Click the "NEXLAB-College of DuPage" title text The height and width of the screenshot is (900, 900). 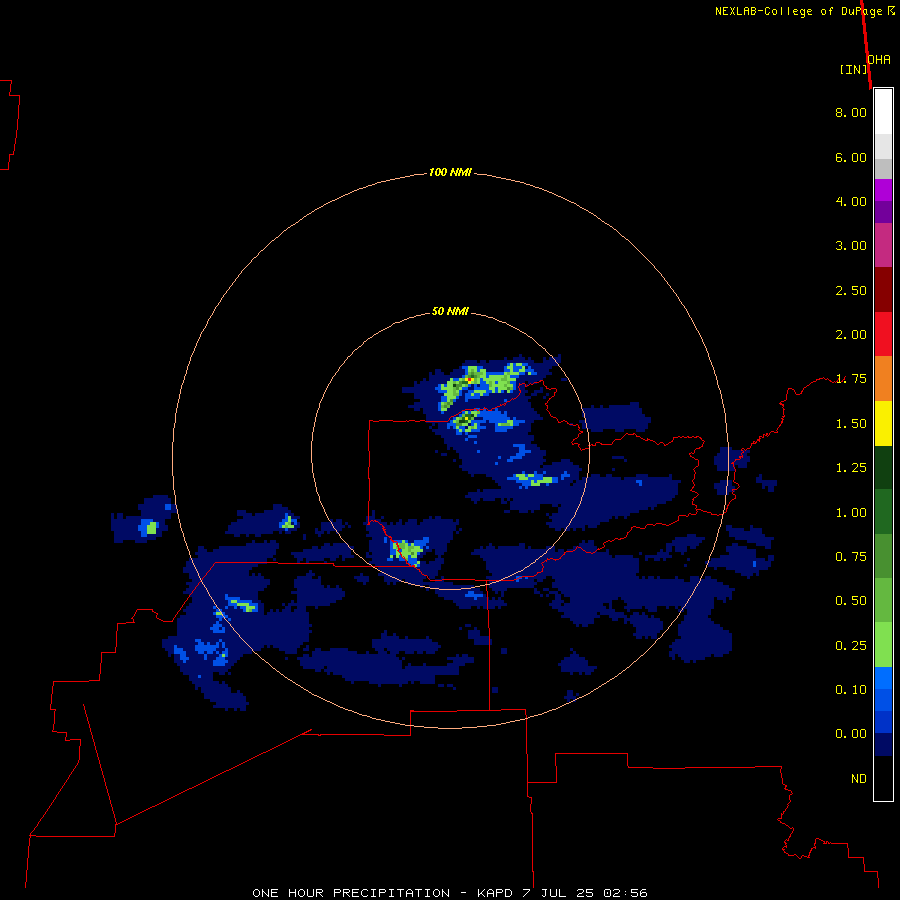click(800, 11)
